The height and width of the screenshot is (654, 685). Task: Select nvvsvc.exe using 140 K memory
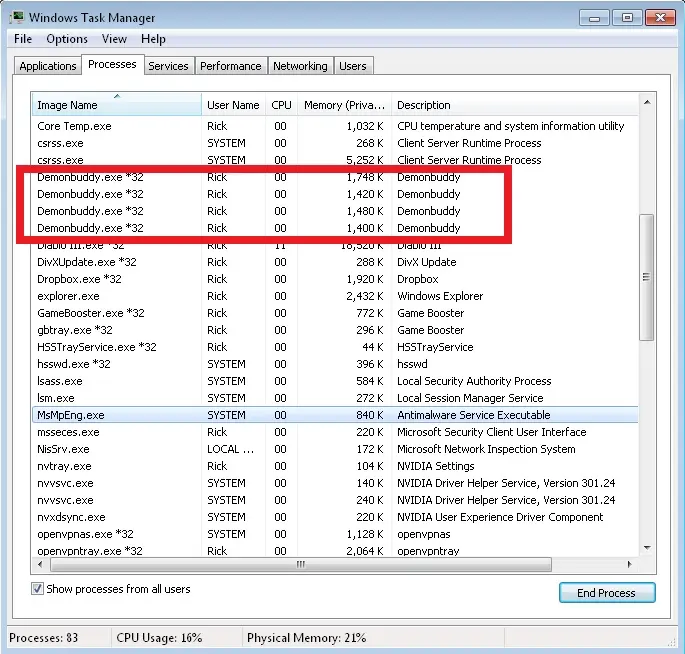pos(335,483)
